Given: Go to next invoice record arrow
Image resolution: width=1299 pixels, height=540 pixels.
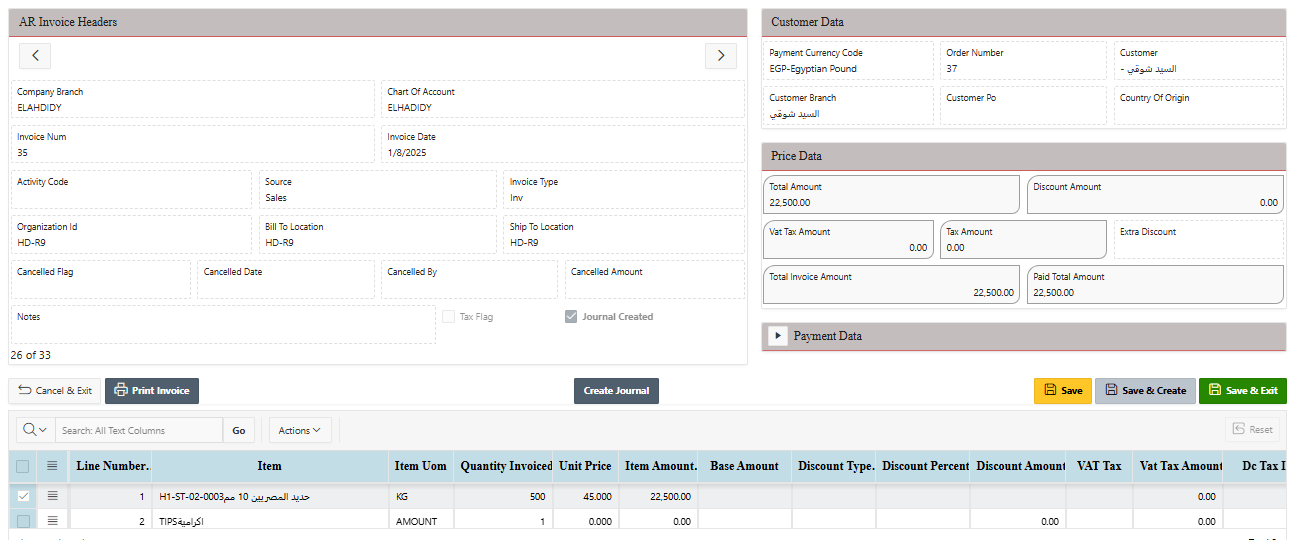Looking at the screenshot, I should coord(721,56).
